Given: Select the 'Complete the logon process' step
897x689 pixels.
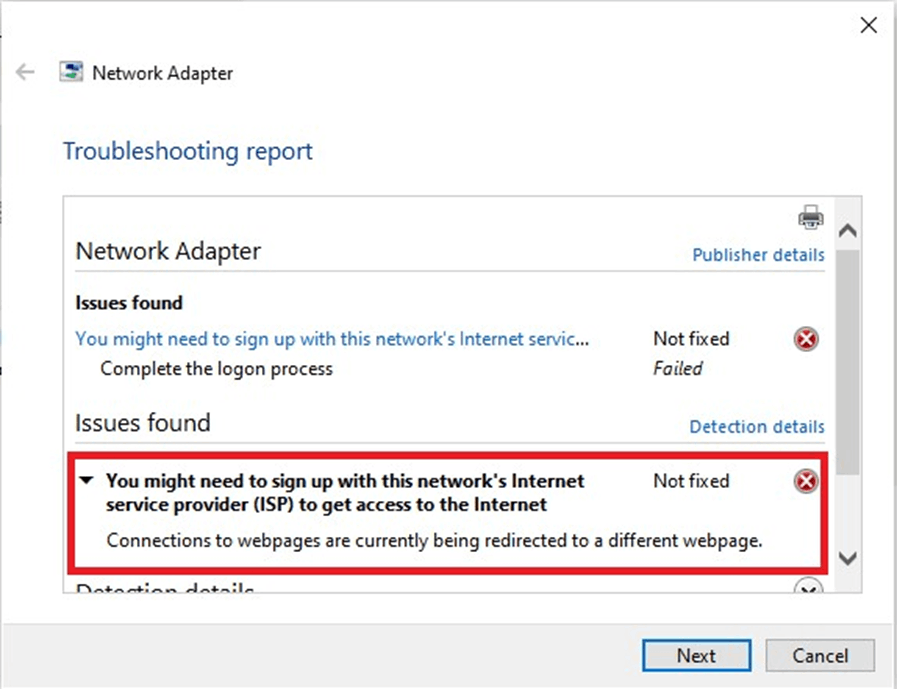Looking at the screenshot, I should (x=216, y=369).
